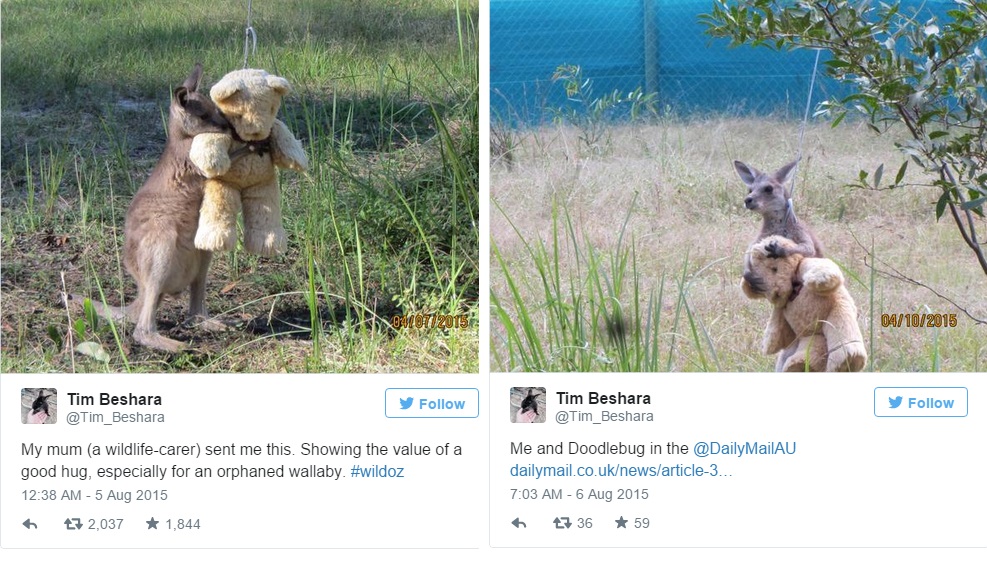This screenshot has width=987, height=561.
Task: Open Tim Beshara avatar on right tweet
Action: point(527,405)
